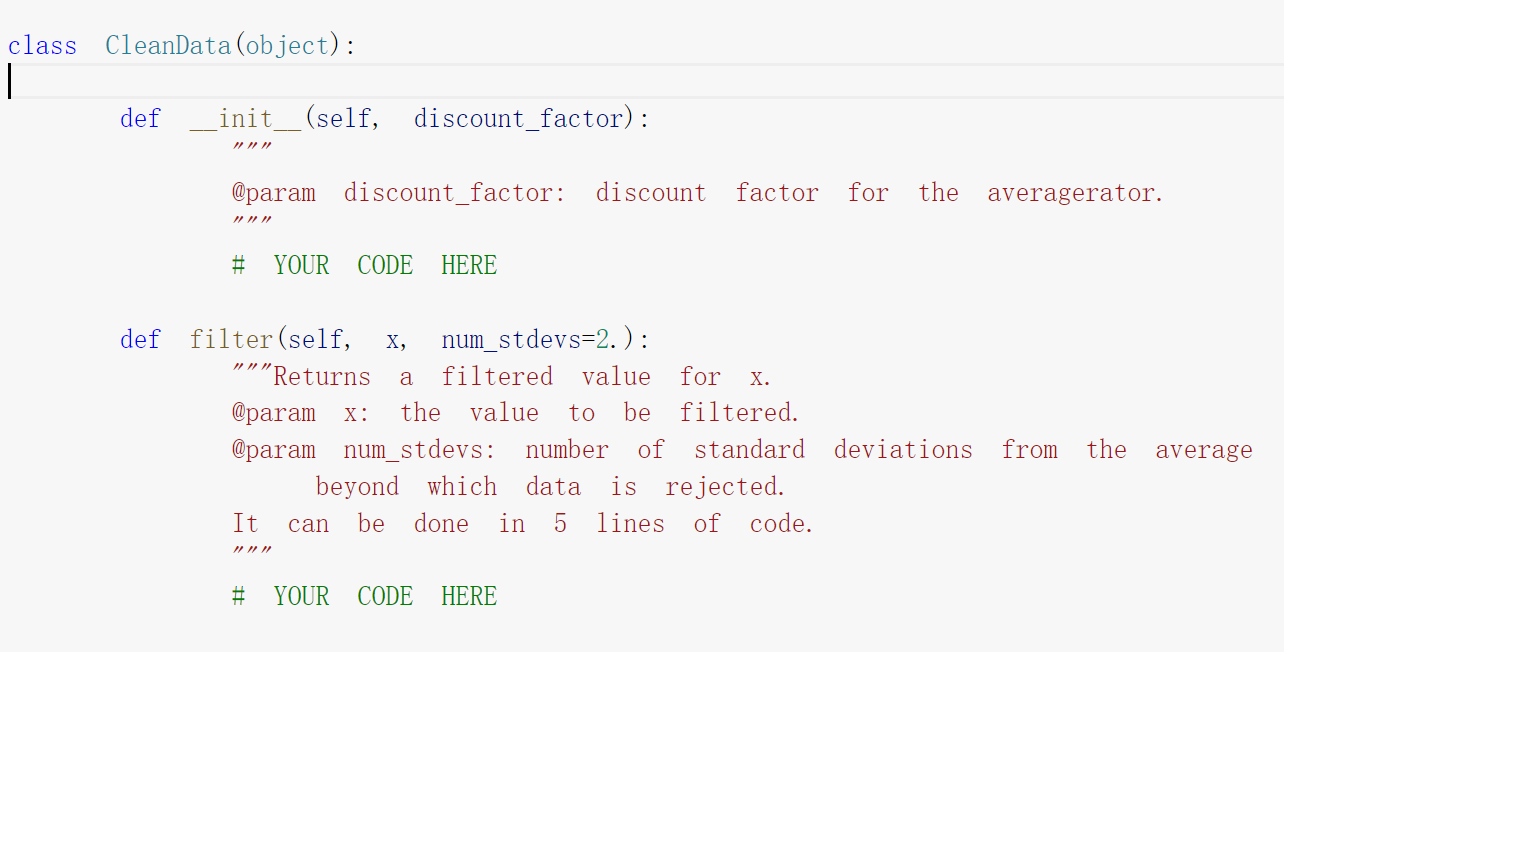Click the line reading beyond which data is rejected
The height and width of the screenshot is (864, 1536).
click(x=550, y=486)
